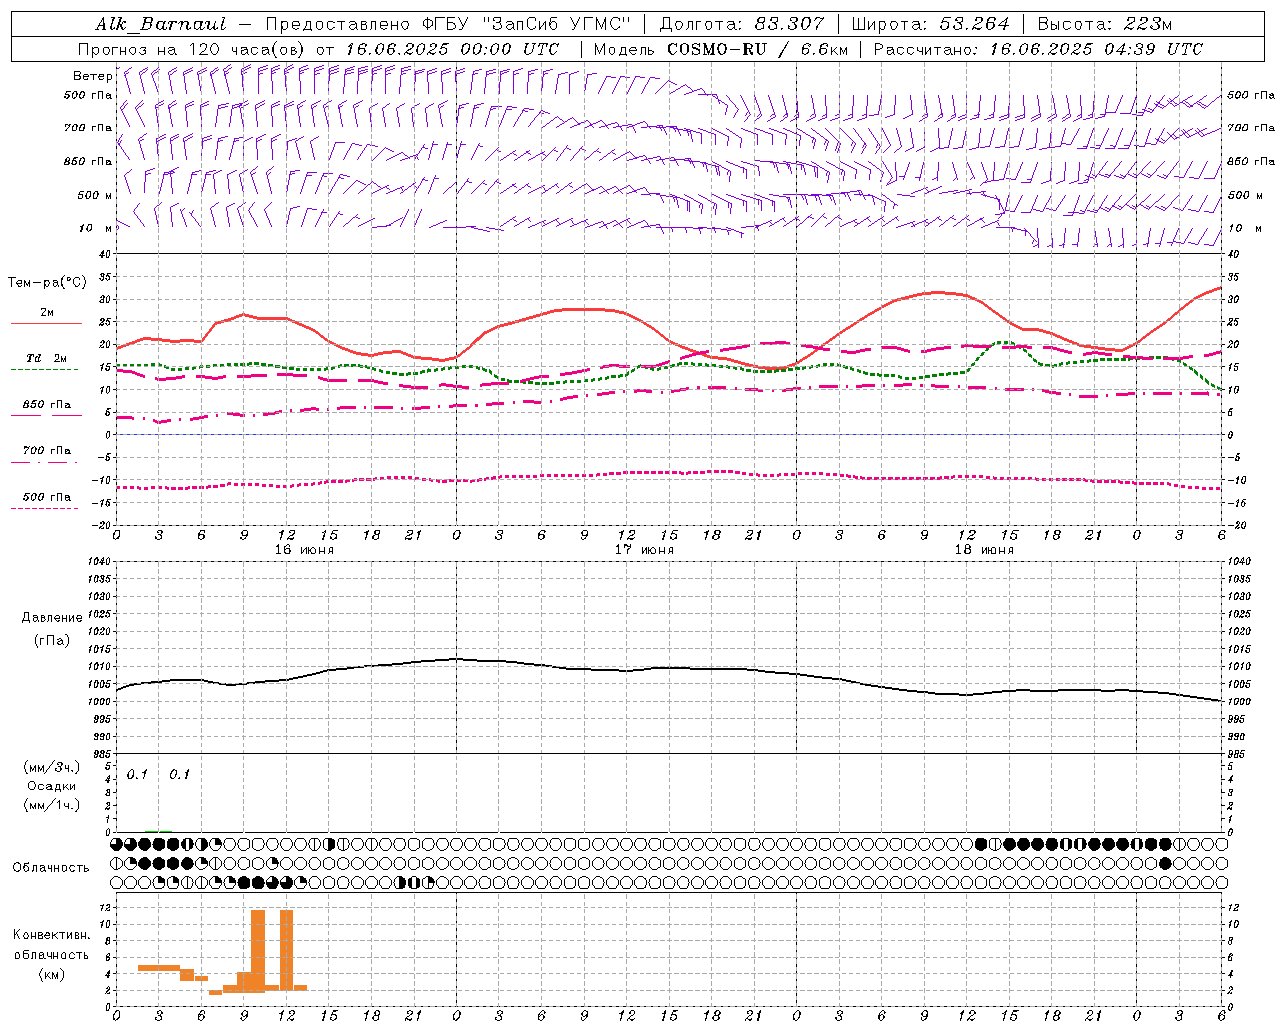Click the '10 м' label left of wind panel
Viewport: 1280px width, 1024px height.
pos(96,228)
